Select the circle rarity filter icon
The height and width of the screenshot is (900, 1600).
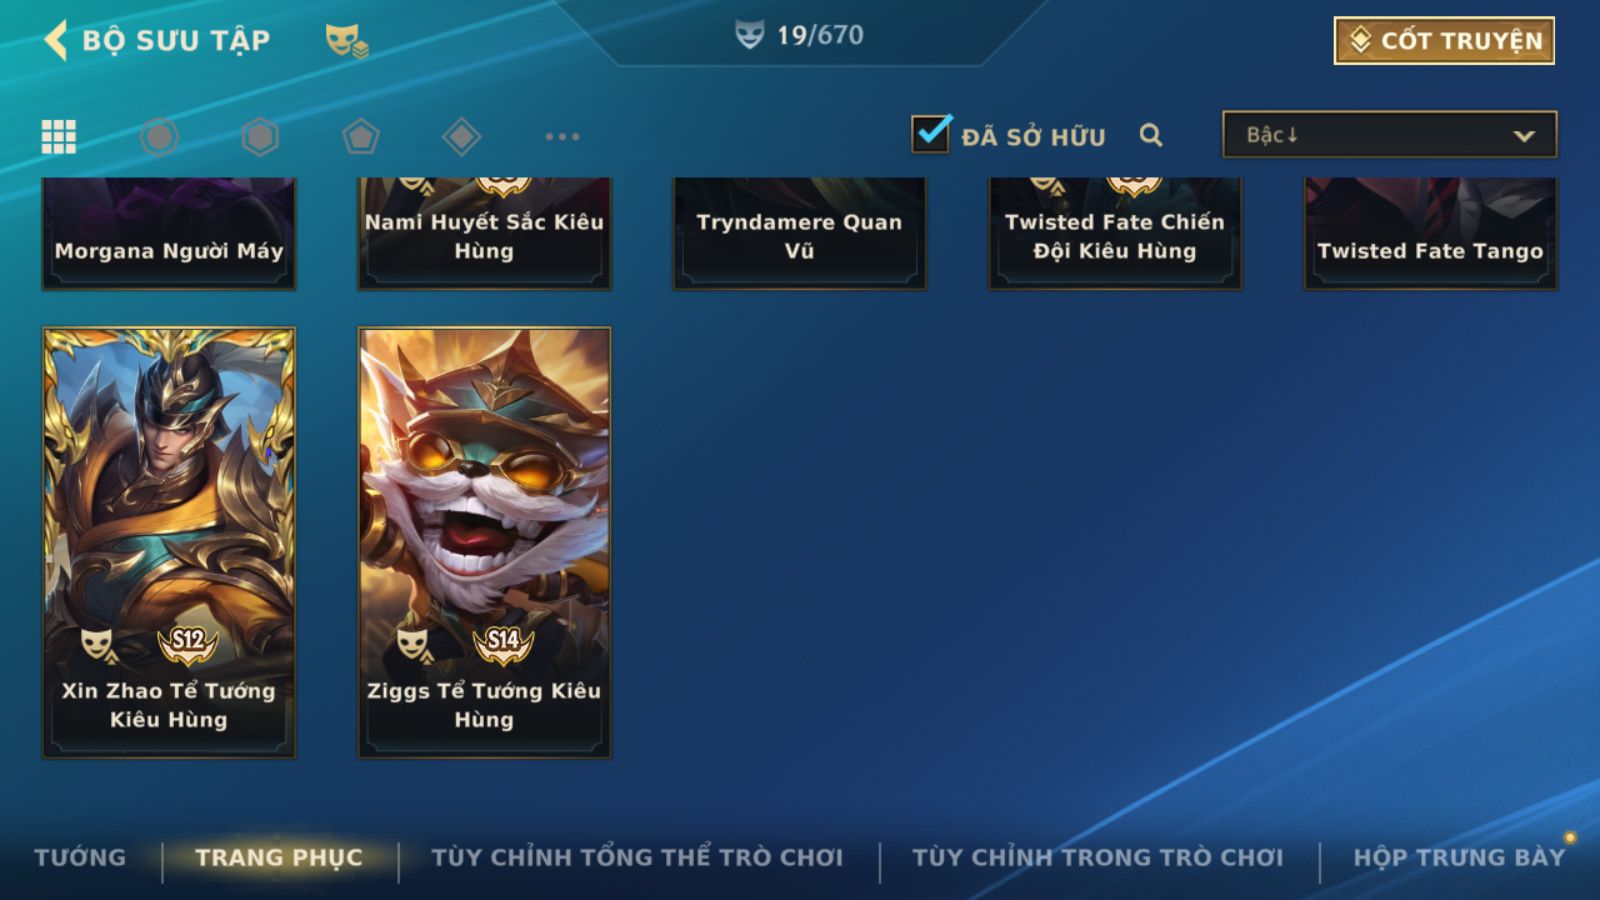(x=160, y=136)
